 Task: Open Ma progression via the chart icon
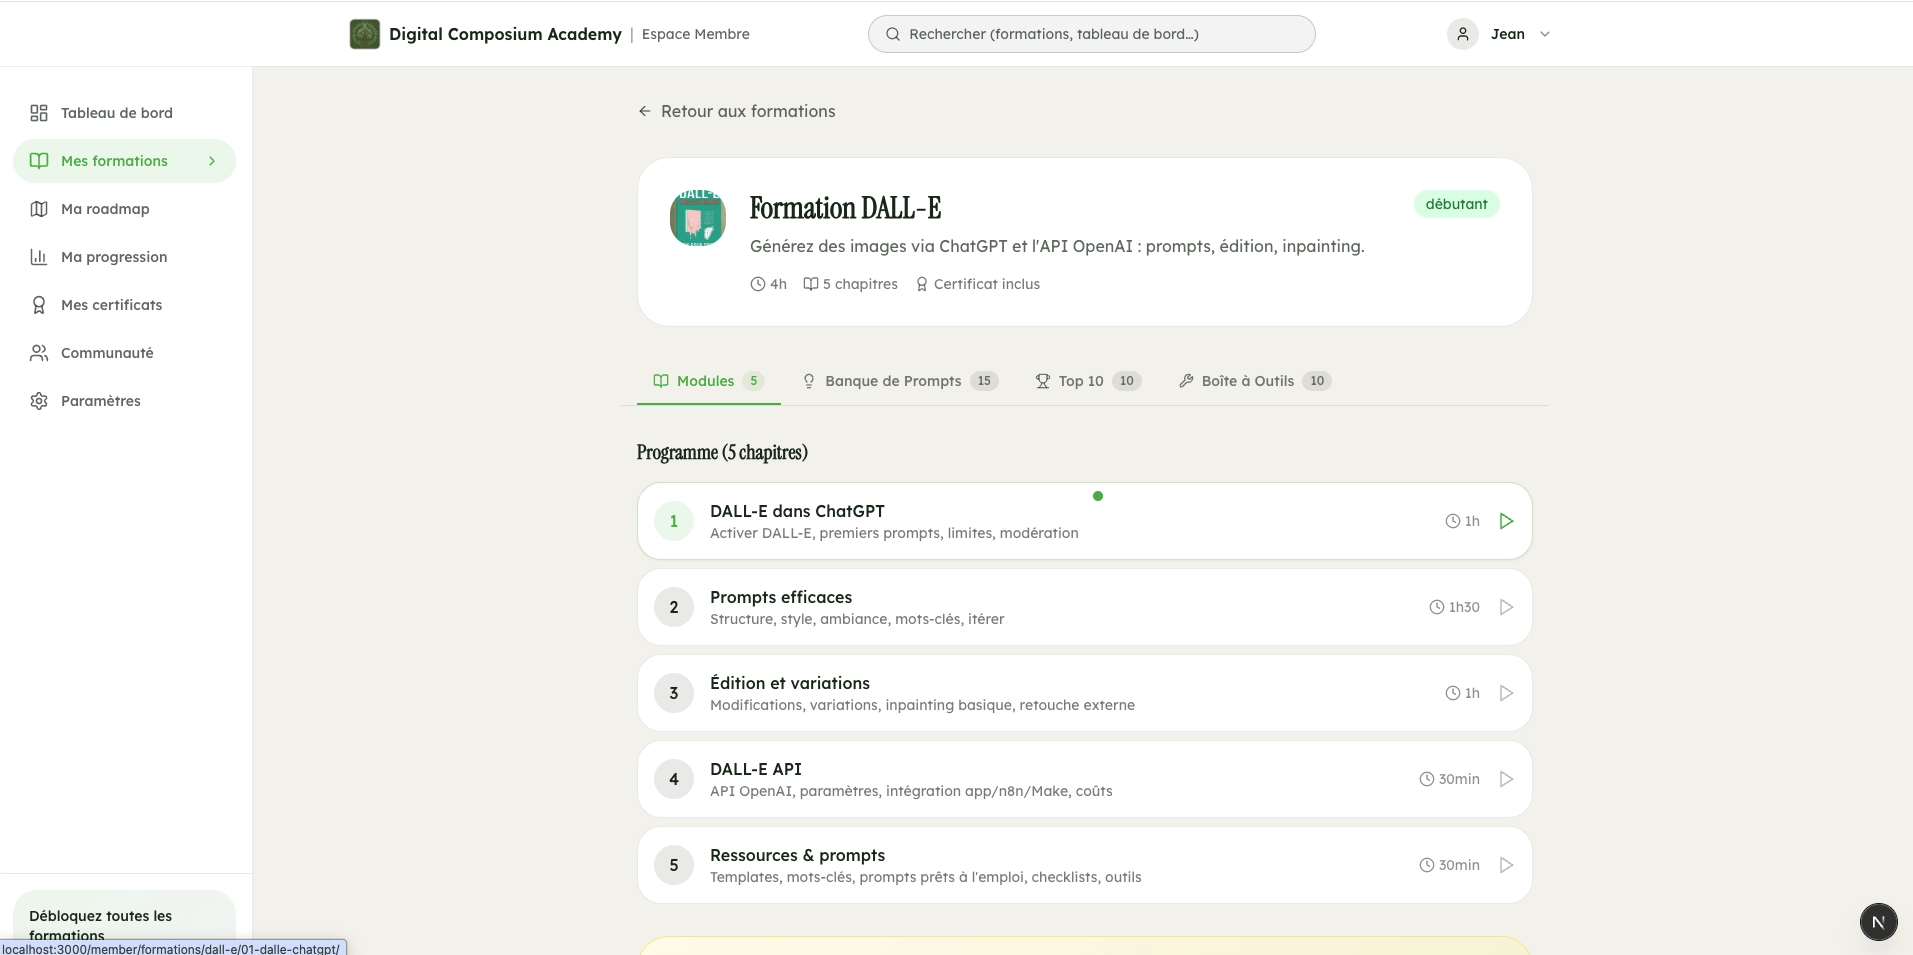(x=38, y=257)
